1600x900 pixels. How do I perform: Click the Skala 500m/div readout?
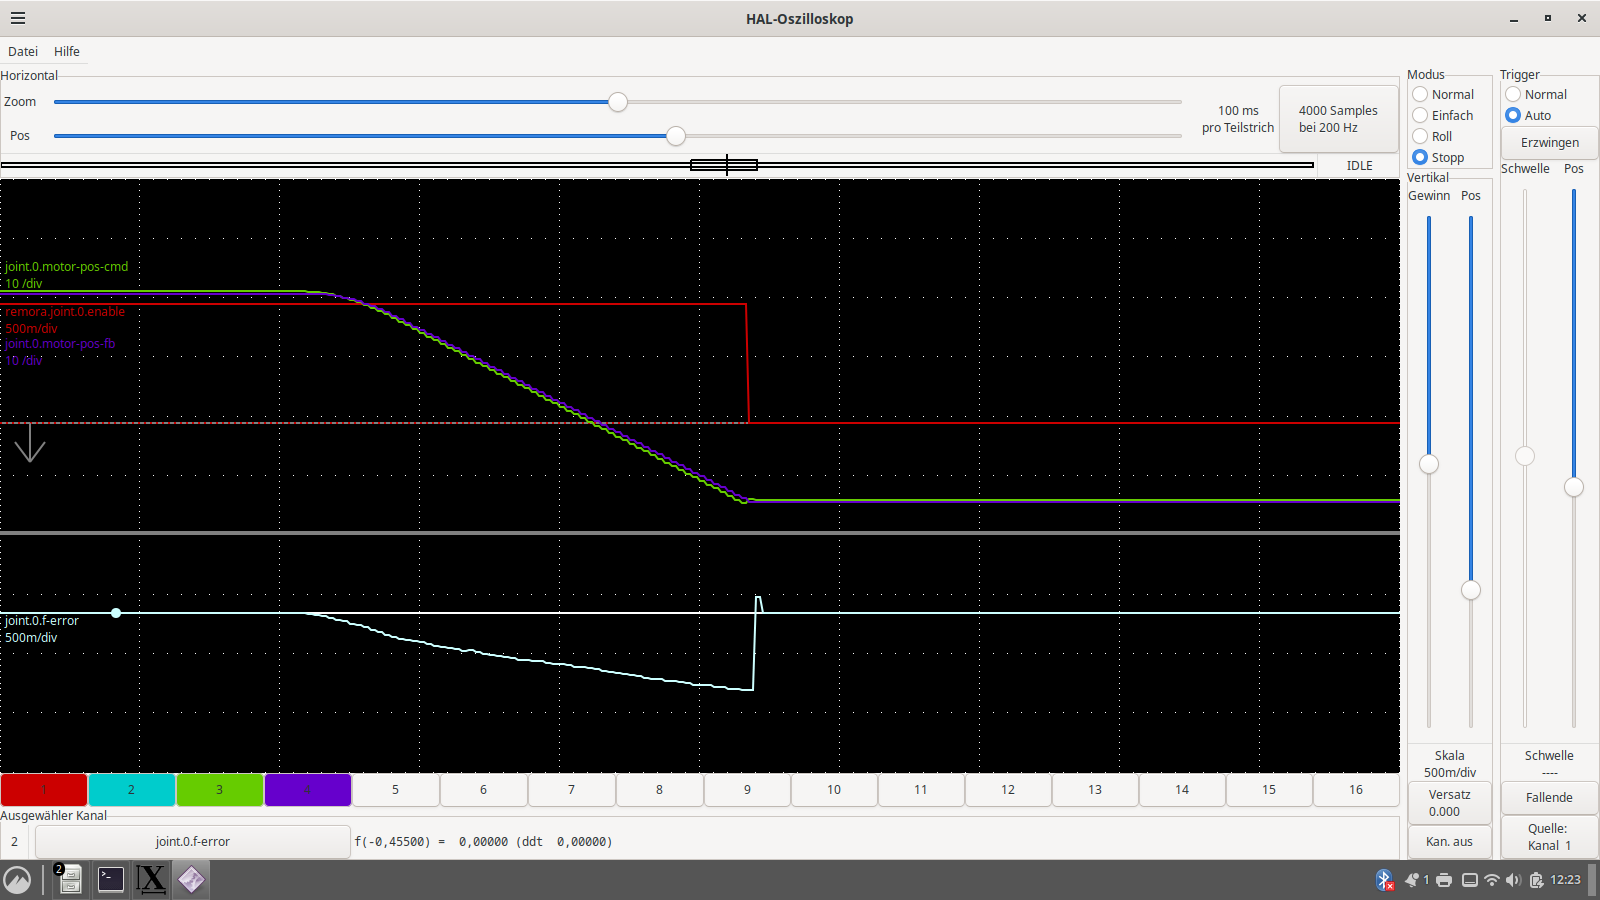(x=1449, y=764)
